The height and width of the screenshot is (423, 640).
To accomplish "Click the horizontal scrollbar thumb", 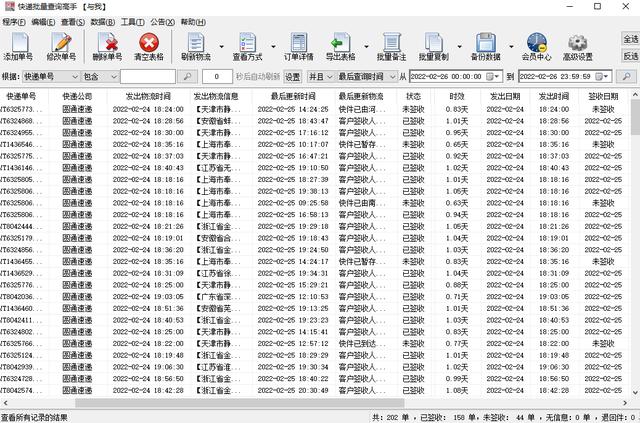I will (240, 403).
